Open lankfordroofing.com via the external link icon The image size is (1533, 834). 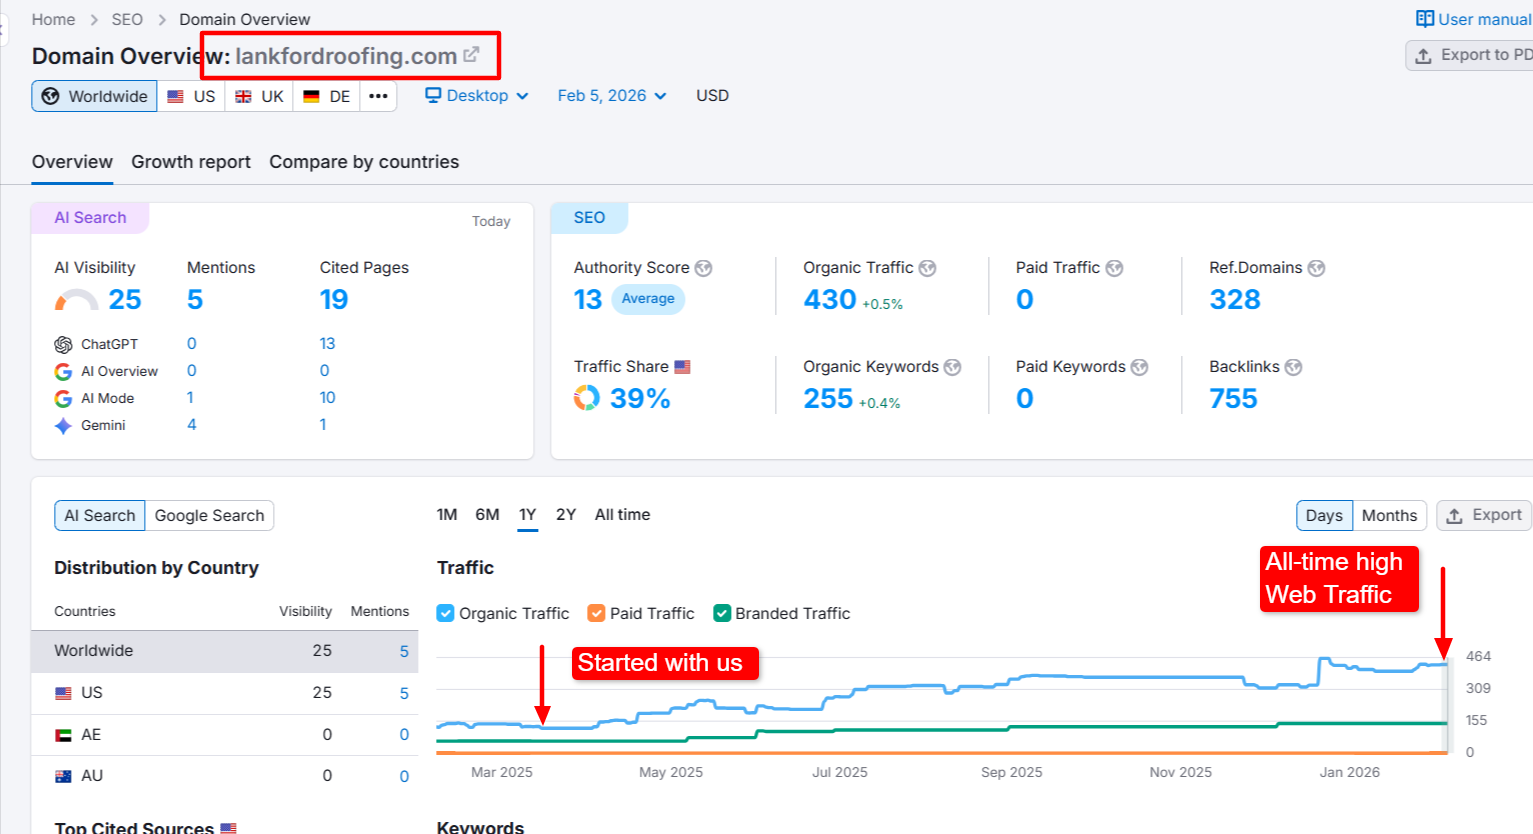coord(471,56)
